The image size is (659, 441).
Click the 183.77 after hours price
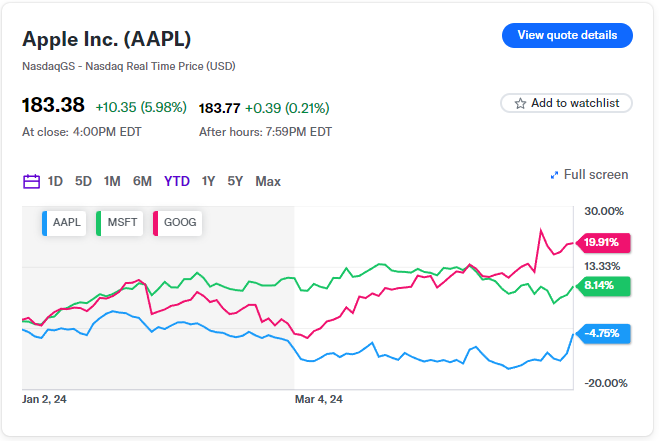click(x=219, y=108)
